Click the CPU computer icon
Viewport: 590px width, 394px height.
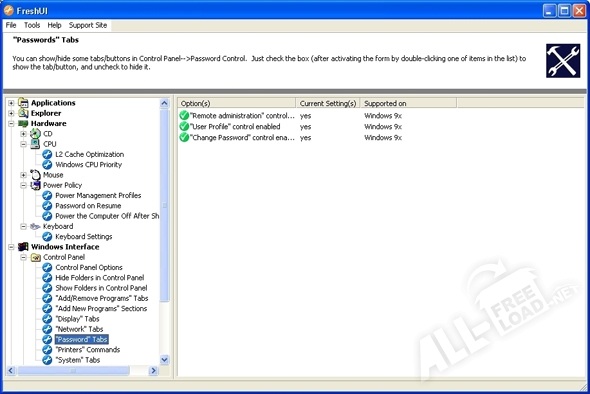[35, 144]
